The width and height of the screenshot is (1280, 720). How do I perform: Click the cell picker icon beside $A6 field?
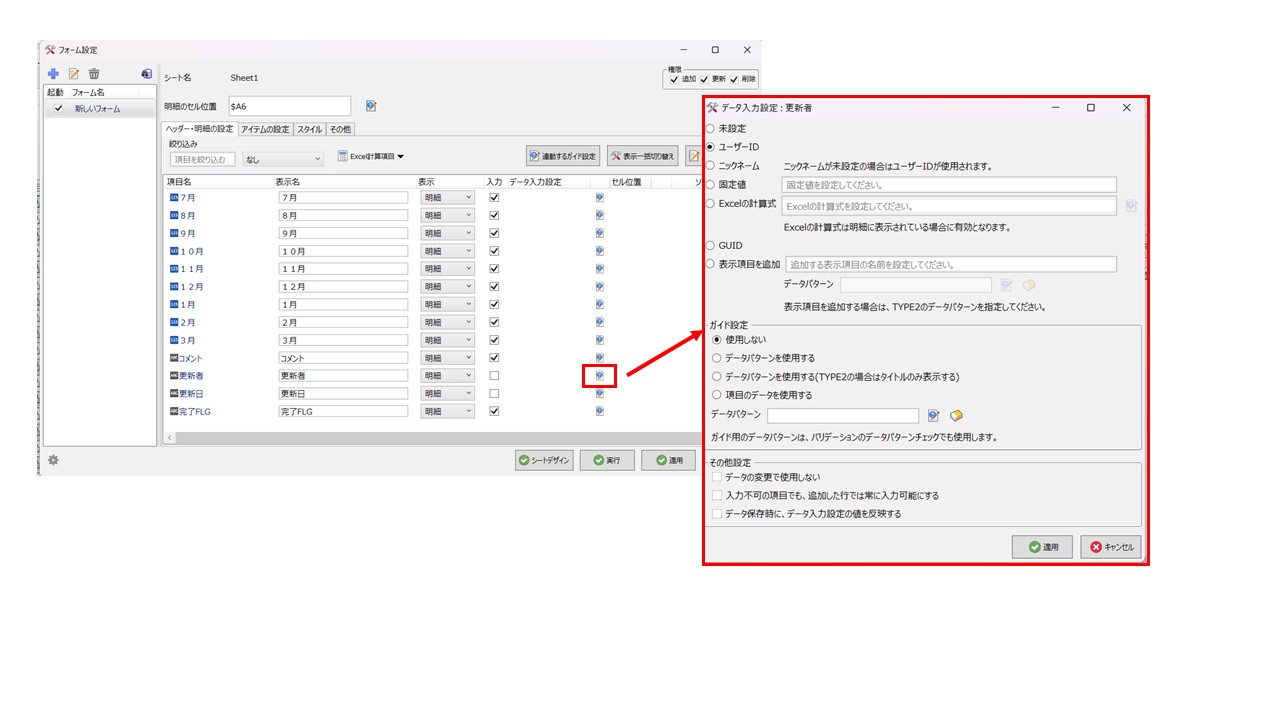point(371,106)
